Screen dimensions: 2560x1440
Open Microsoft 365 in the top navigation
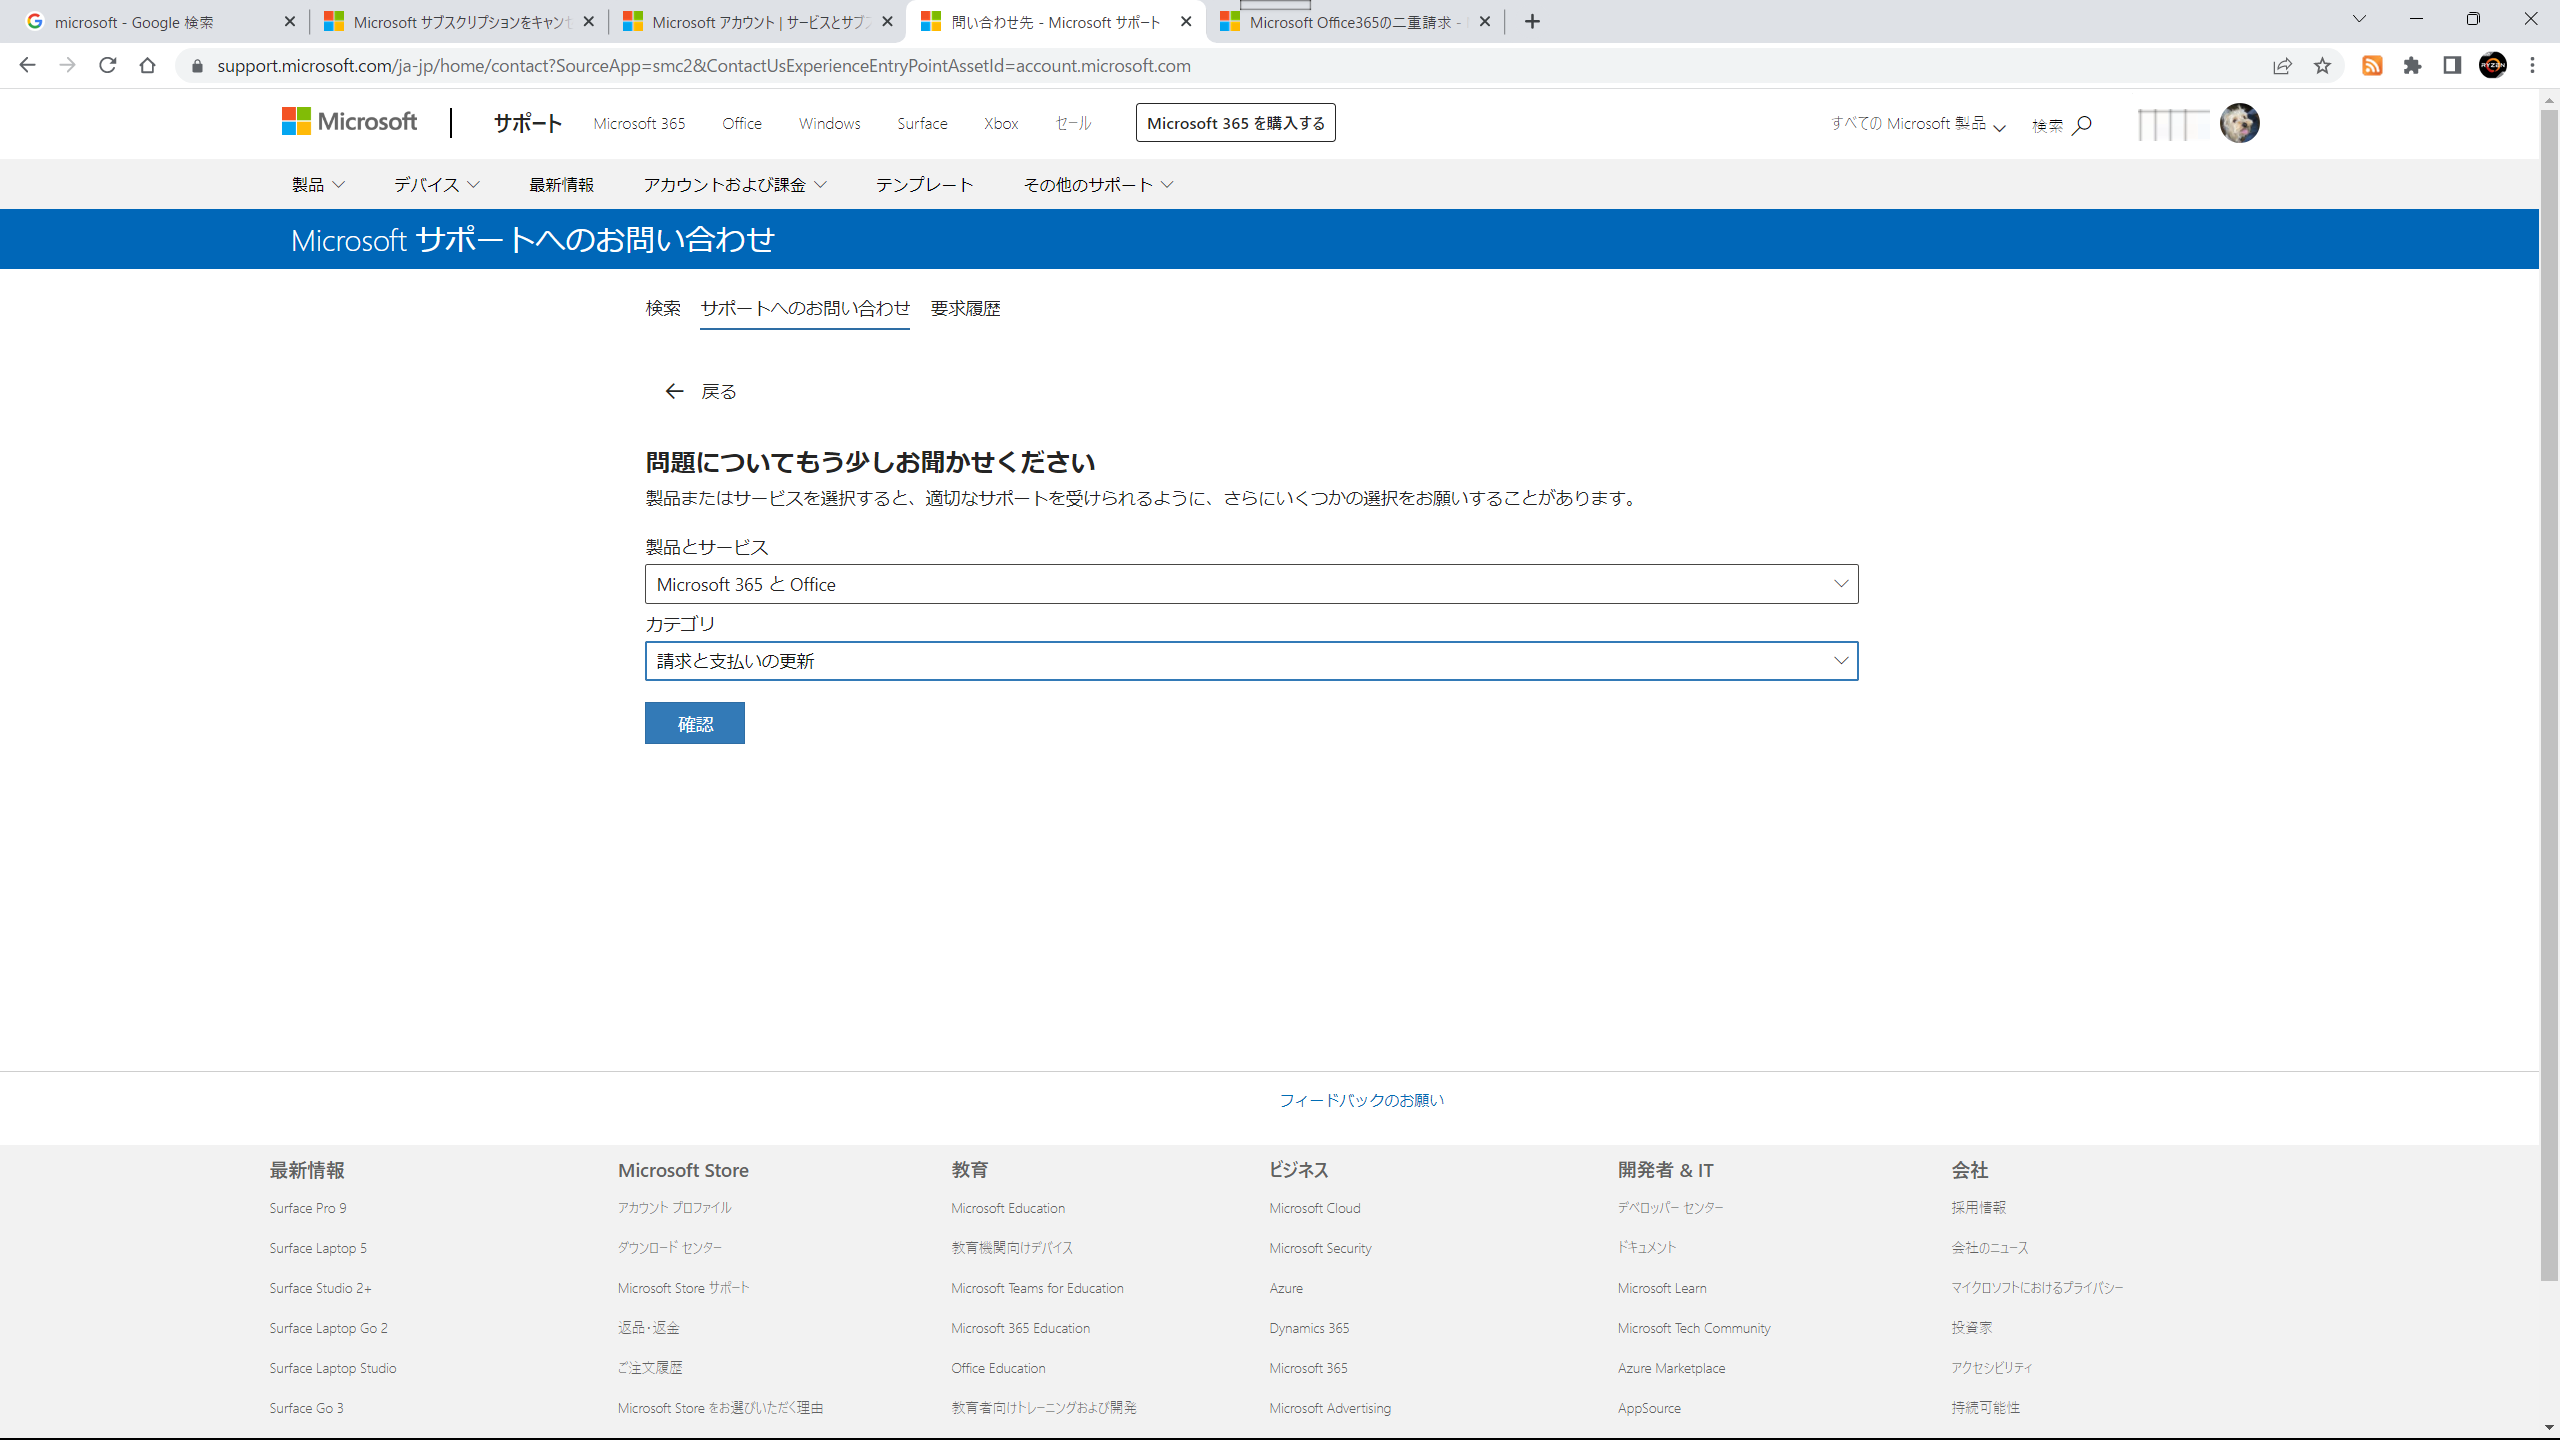[639, 123]
